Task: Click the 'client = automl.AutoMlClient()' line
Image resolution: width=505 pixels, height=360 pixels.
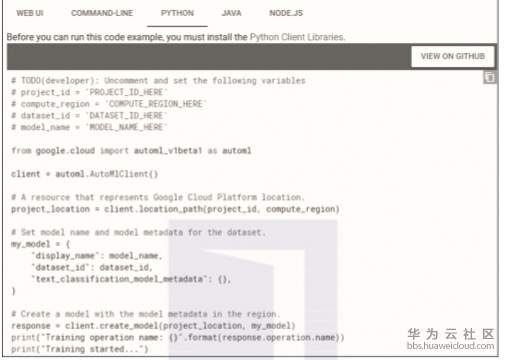Action: point(84,174)
